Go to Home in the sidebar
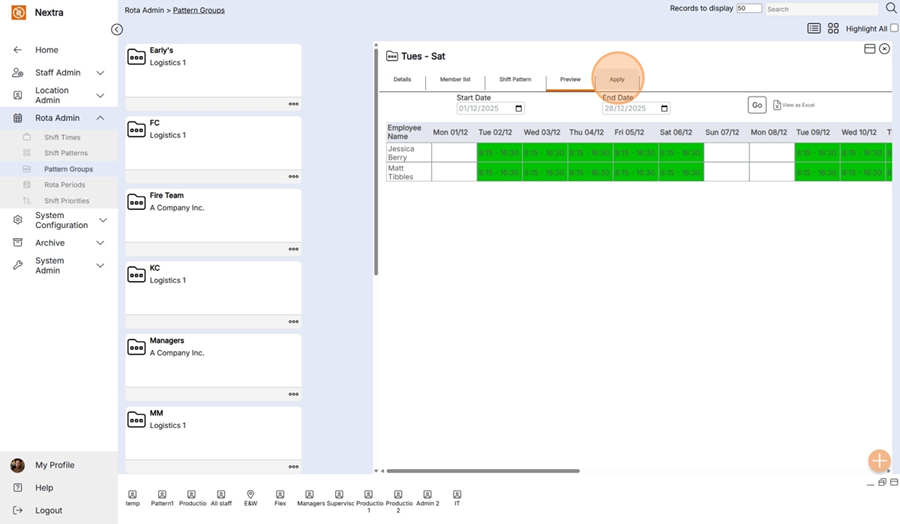 coord(46,50)
